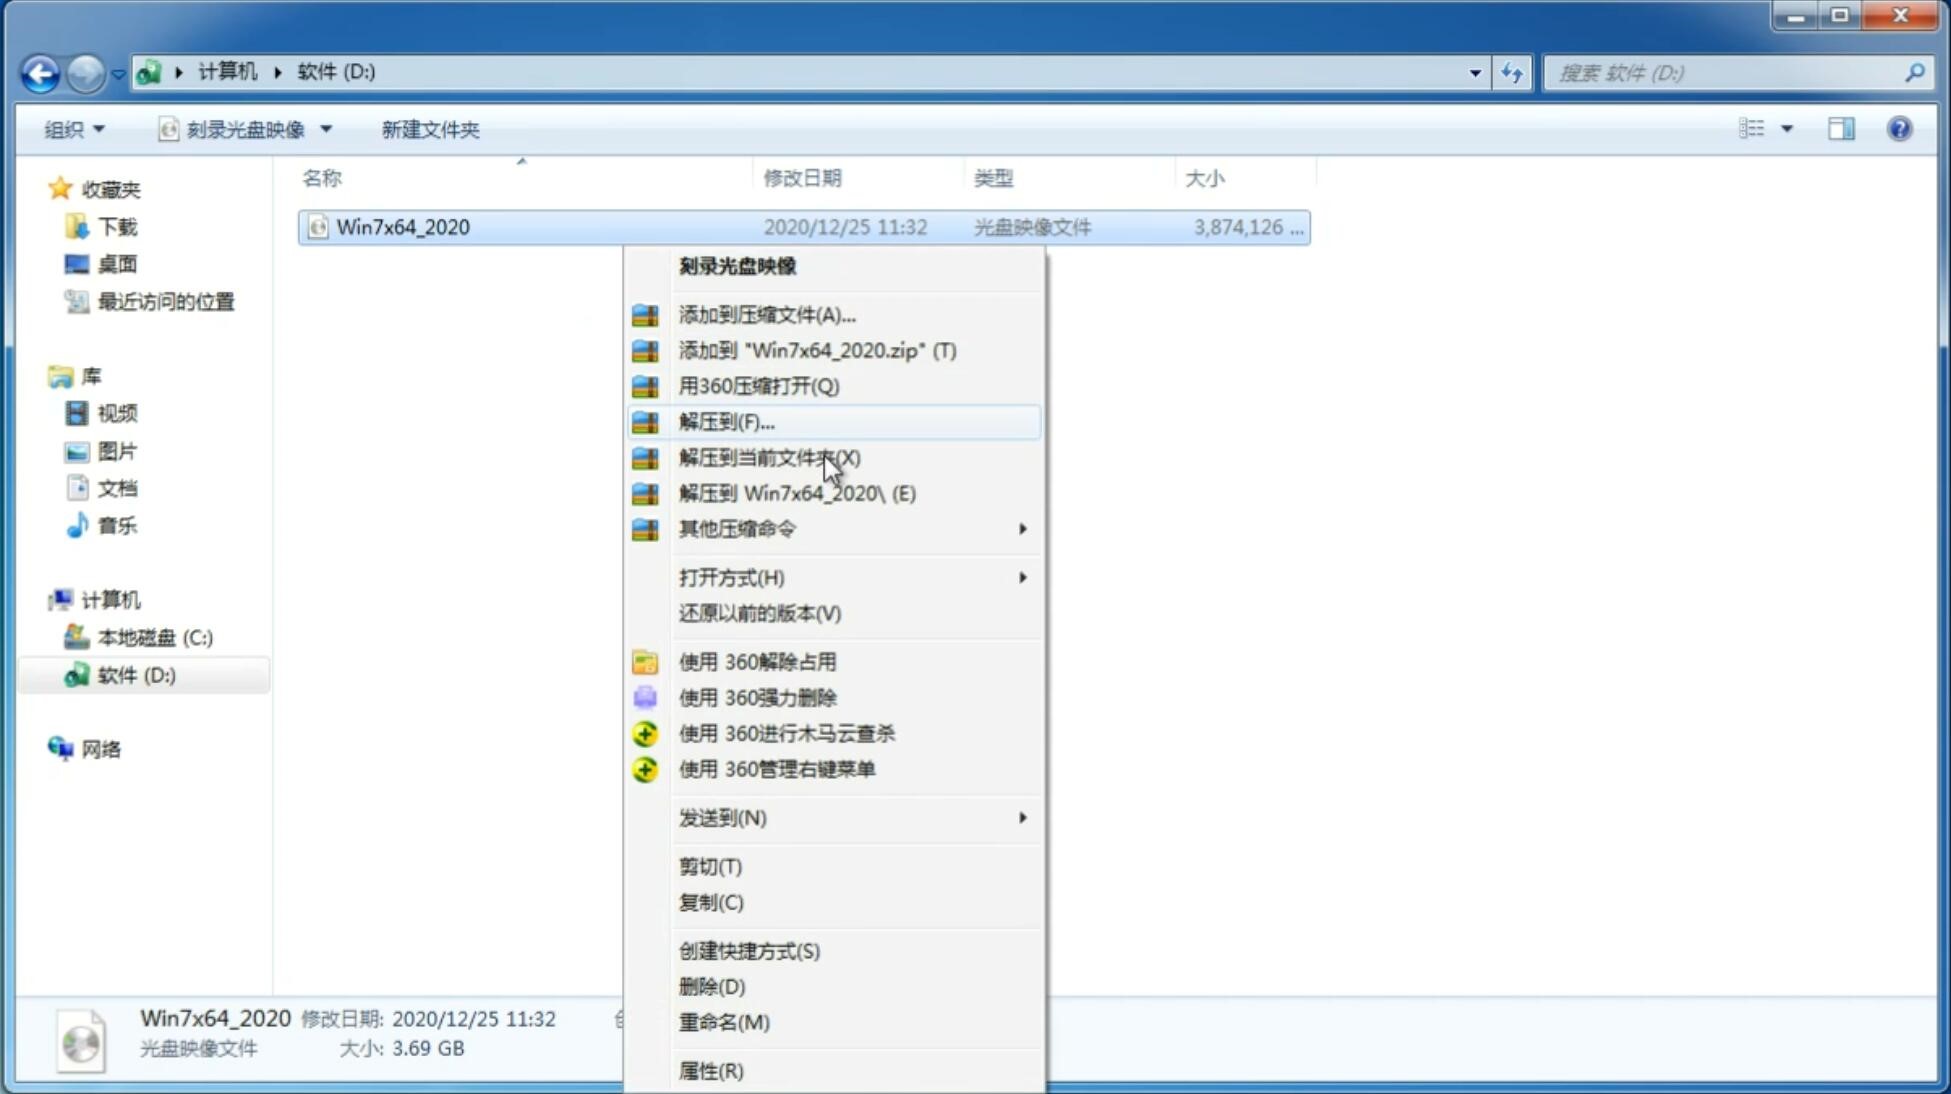The height and width of the screenshot is (1094, 1951).
Task: Click 刻录光盘映像 to burn ISO
Action: (737, 265)
